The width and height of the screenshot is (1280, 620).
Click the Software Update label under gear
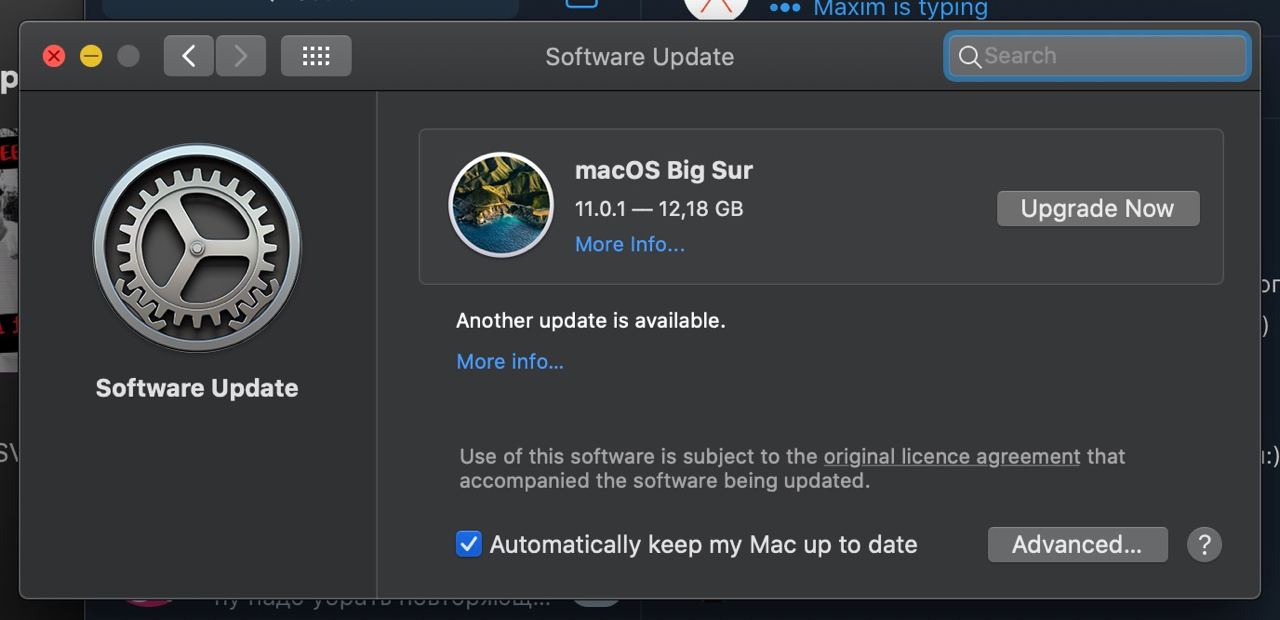pyautogui.click(x=197, y=388)
